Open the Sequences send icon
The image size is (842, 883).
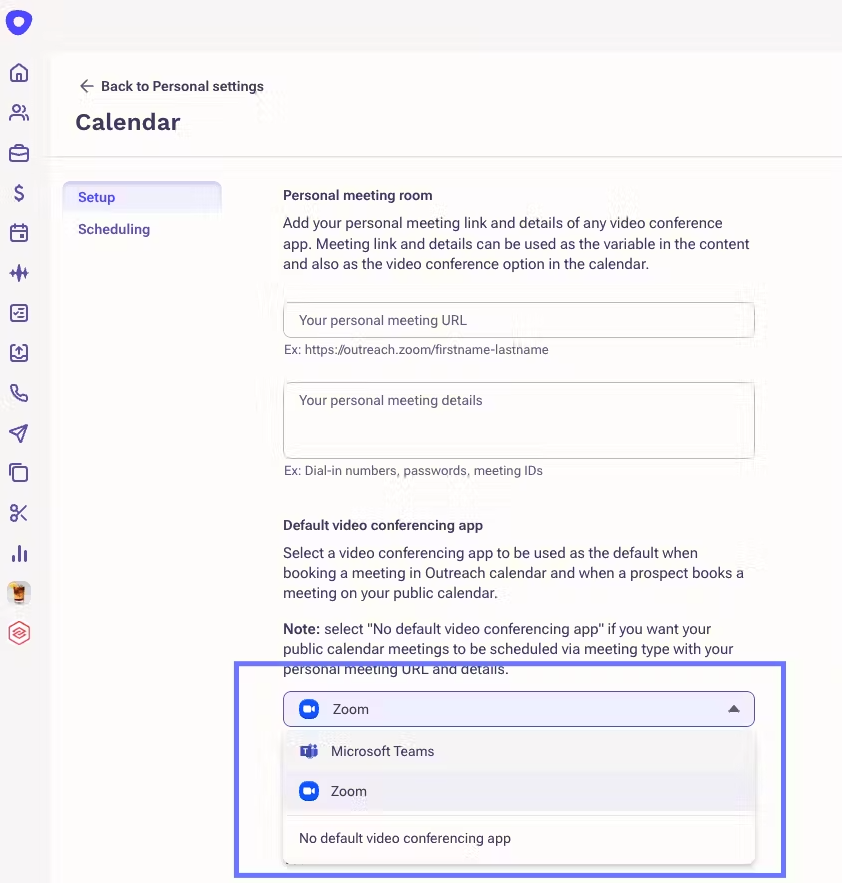pos(19,433)
